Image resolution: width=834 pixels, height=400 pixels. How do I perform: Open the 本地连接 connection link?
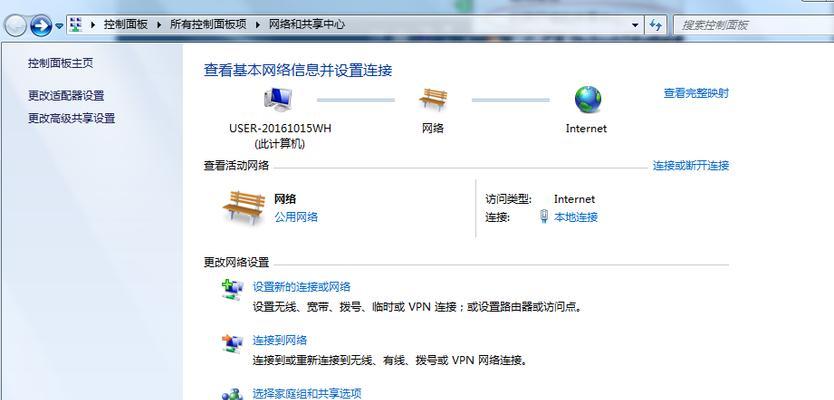tap(576, 217)
